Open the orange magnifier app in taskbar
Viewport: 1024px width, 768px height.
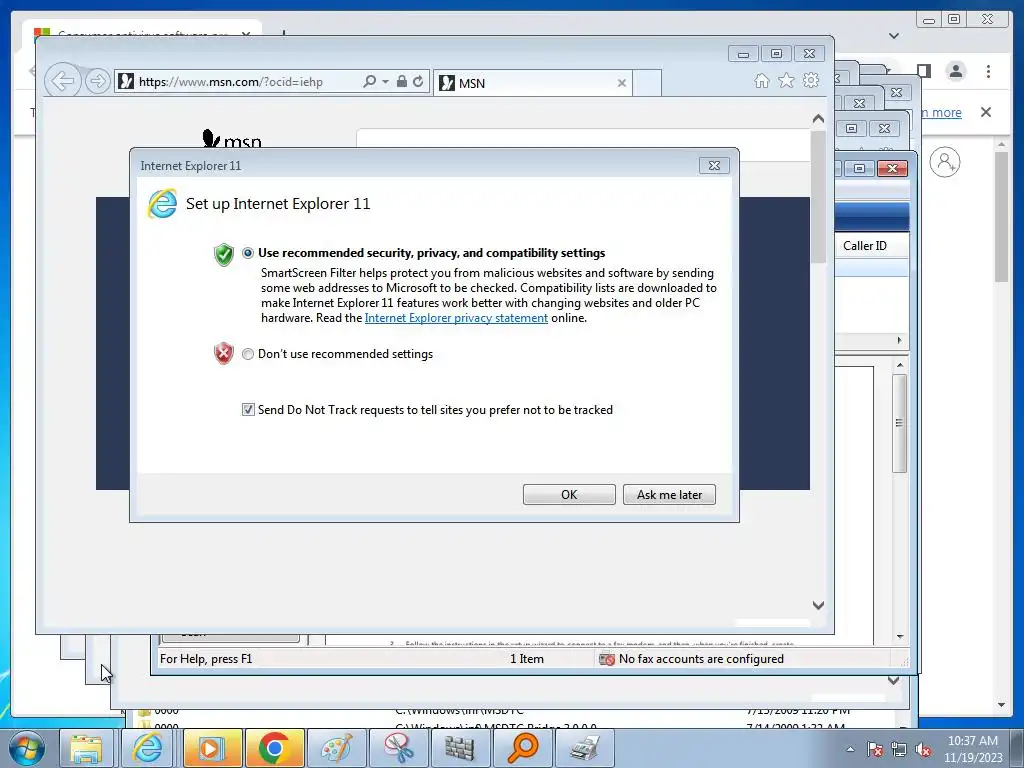coord(522,748)
